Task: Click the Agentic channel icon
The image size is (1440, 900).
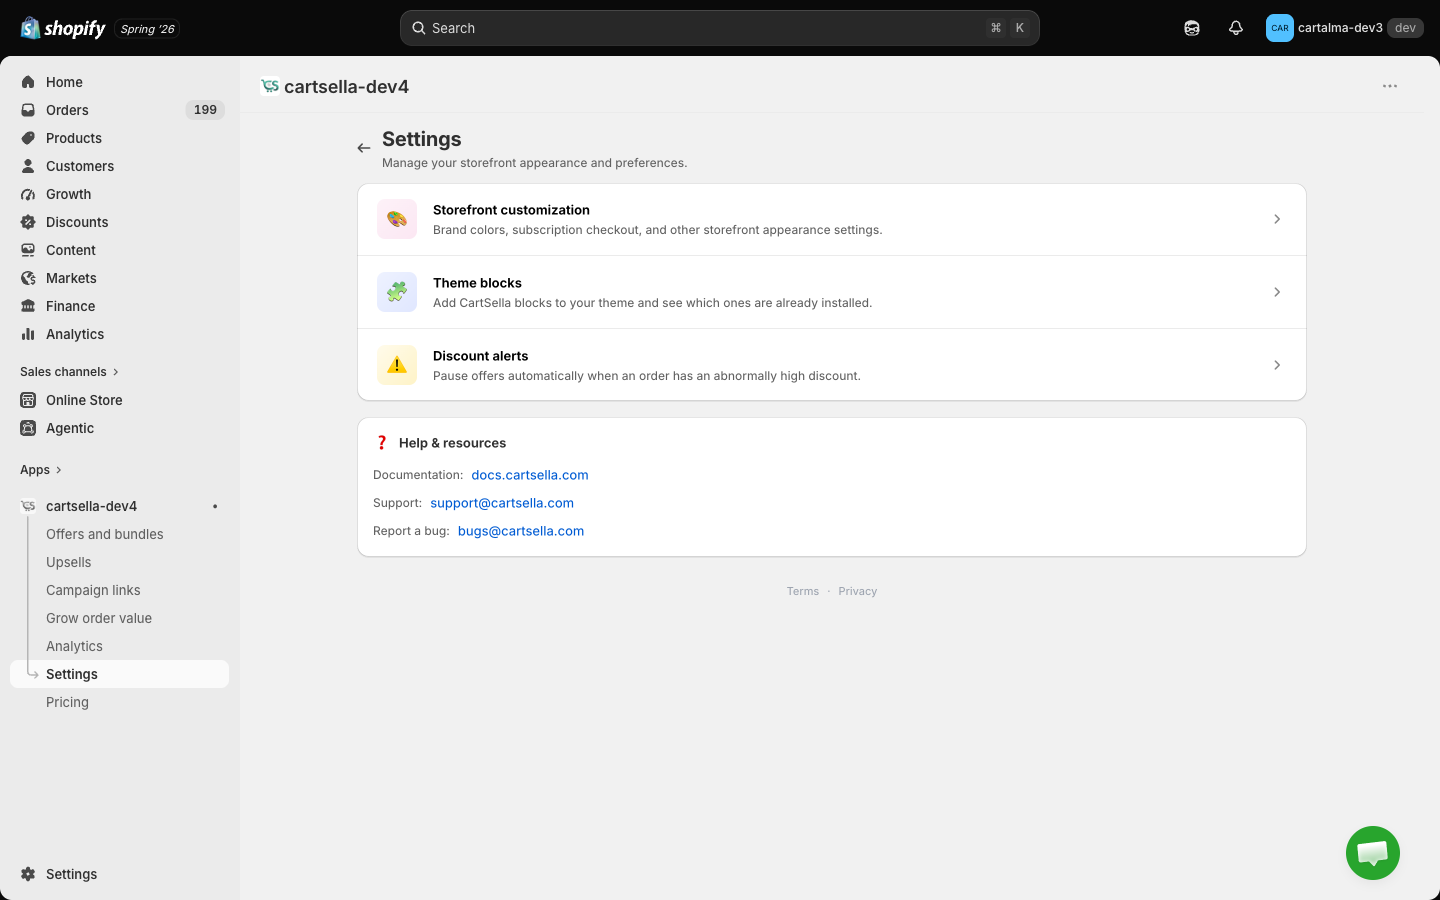Action: click(x=28, y=428)
